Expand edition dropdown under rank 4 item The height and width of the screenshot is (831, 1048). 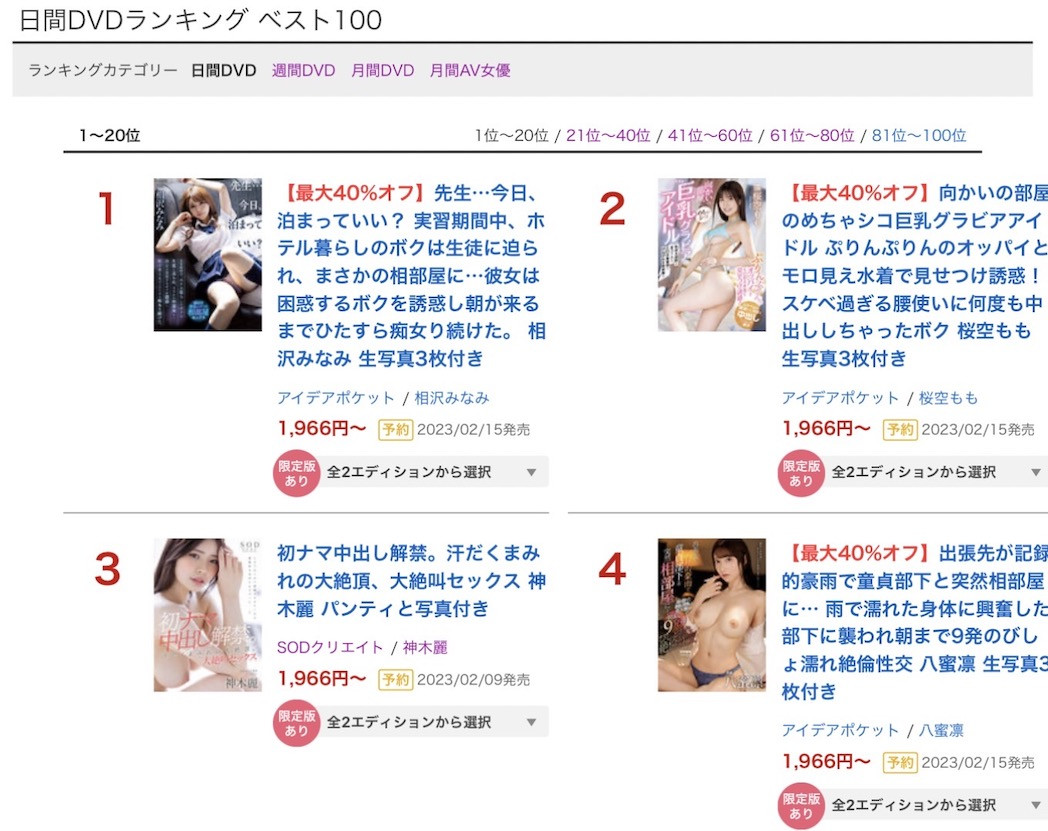click(934, 805)
